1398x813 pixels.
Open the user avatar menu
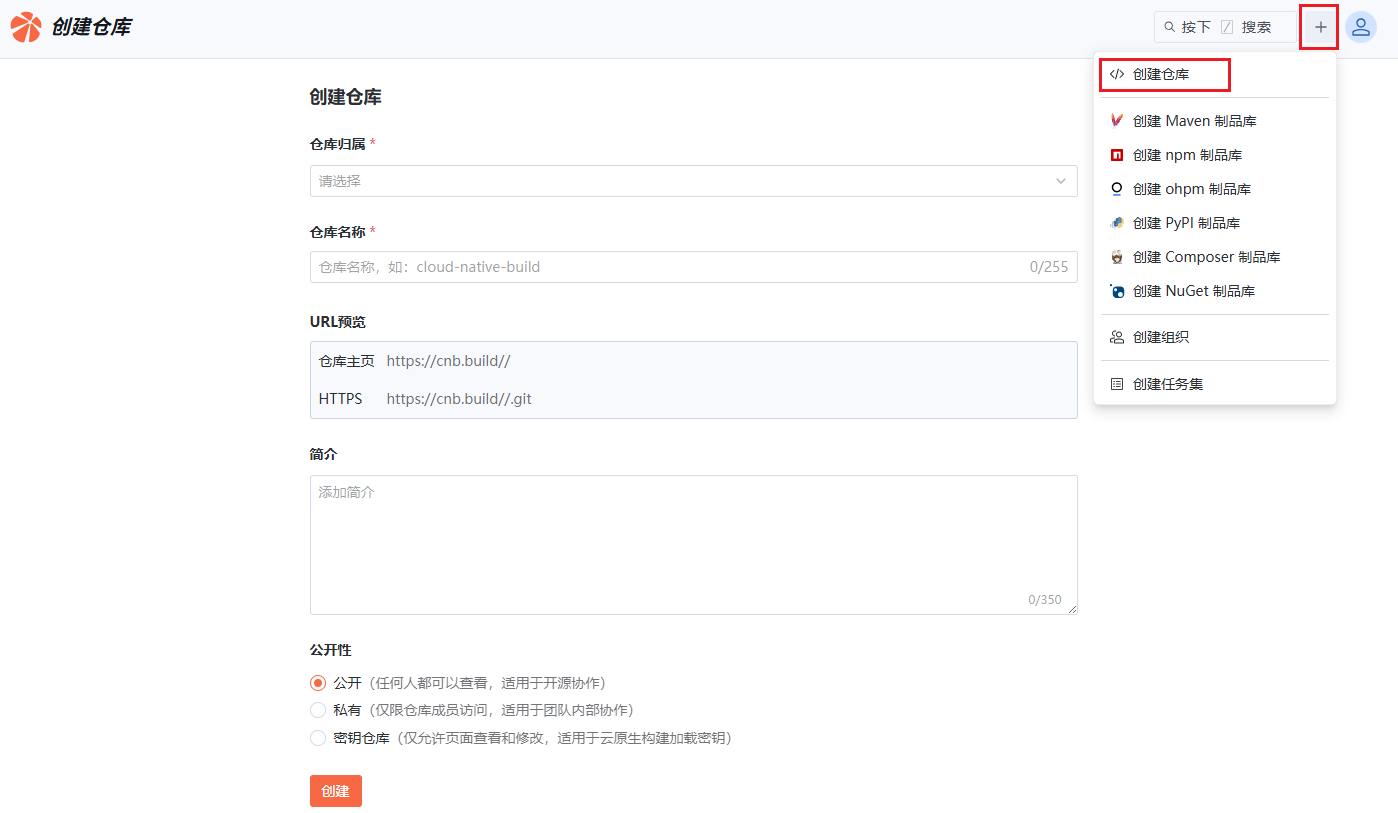click(x=1360, y=27)
